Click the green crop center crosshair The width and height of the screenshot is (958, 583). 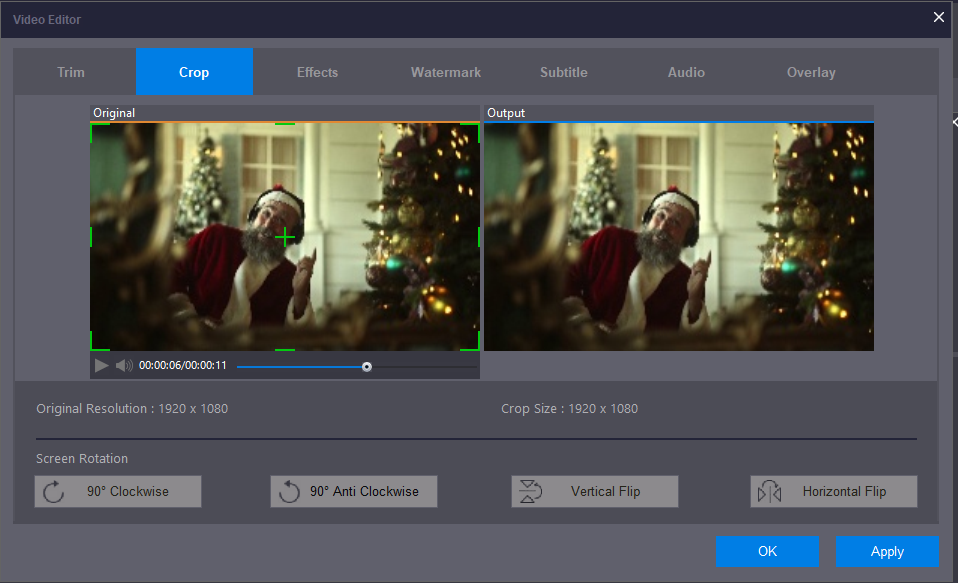[x=285, y=237]
